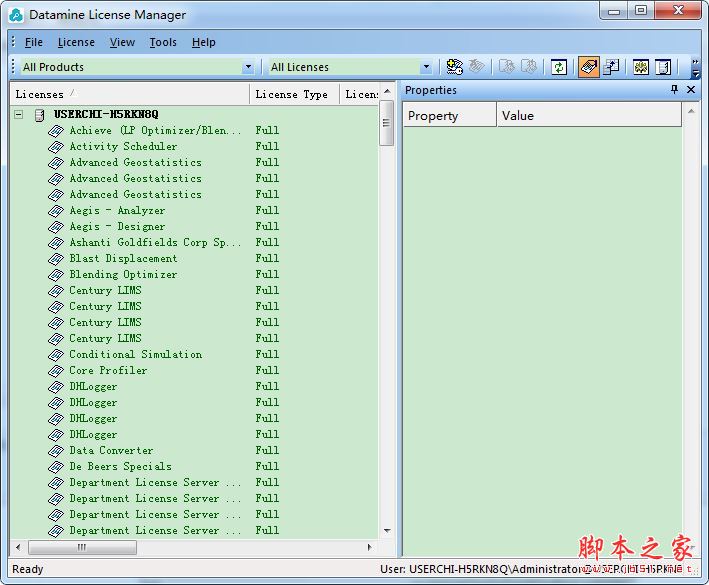Screen dimensions: 709x585
Task: Toggle the highlighted orange license view button
Action: [x=589, y=67]
